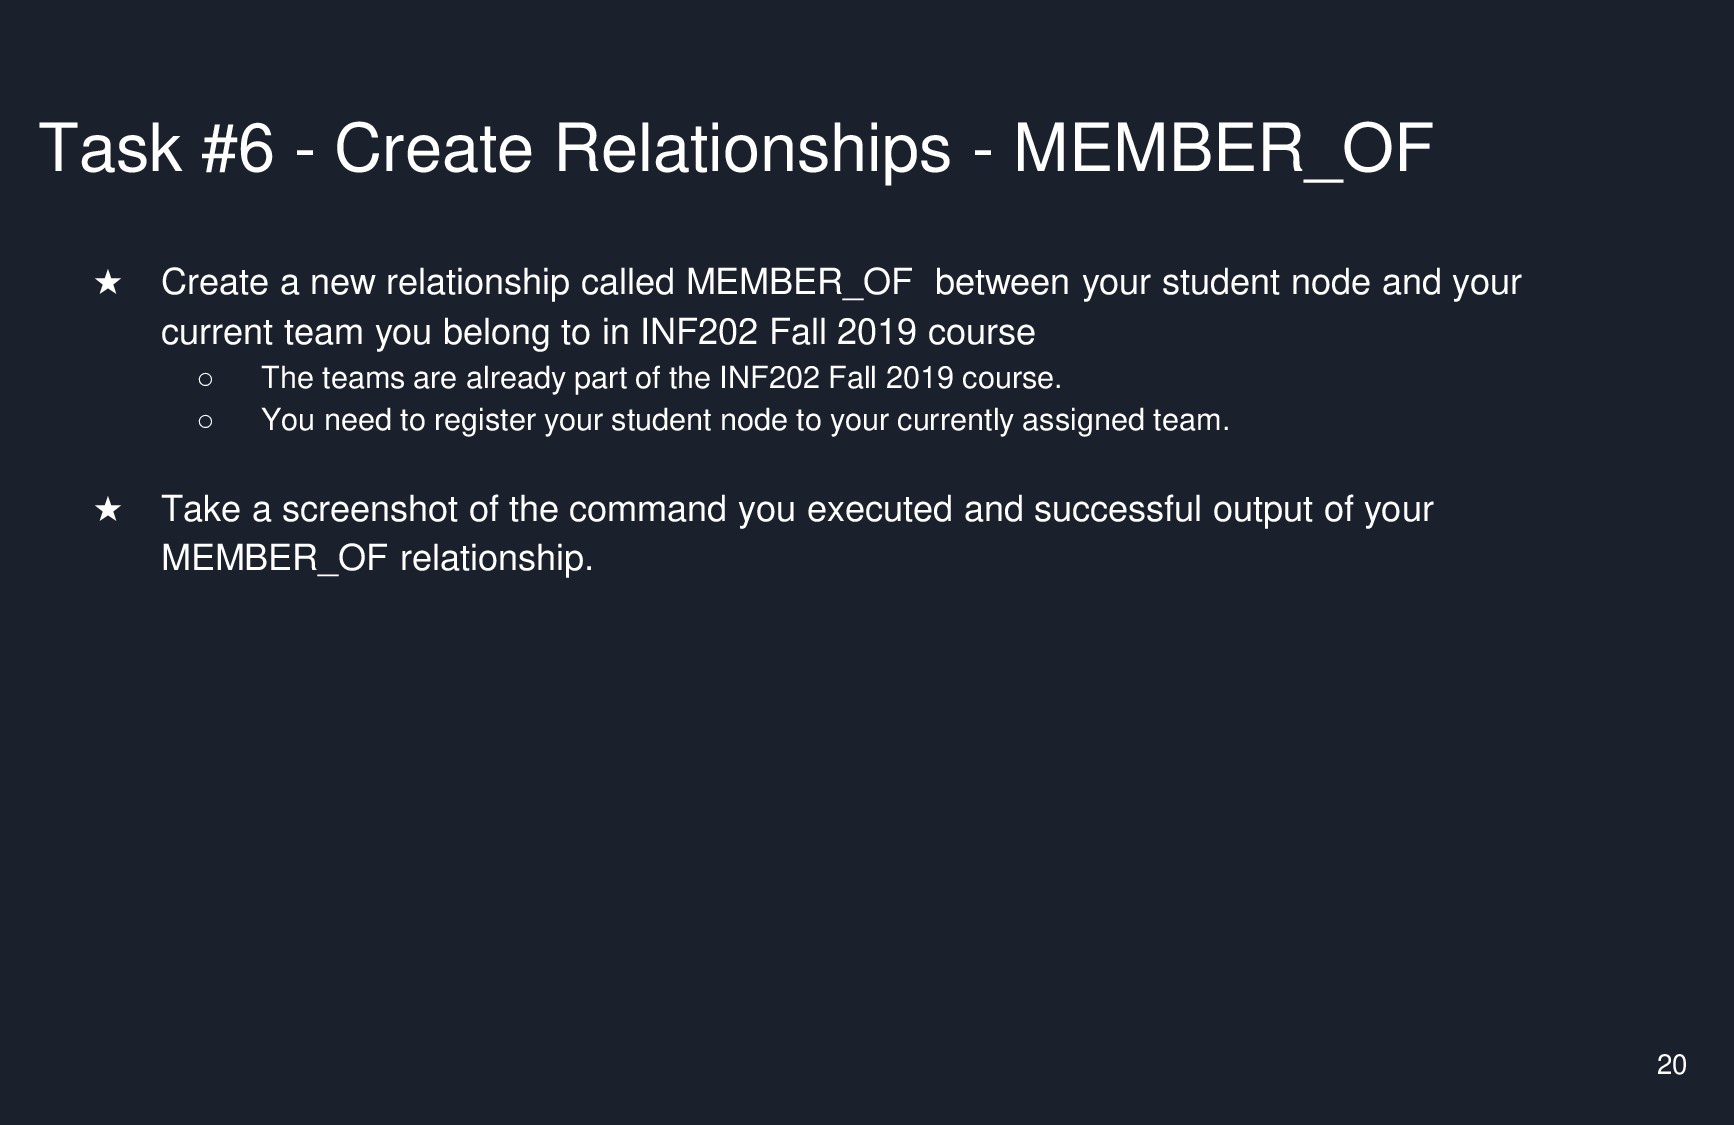The height and width of the screenshot is (1125, 1734).
Task: Click the circle bullet before "The teams are already"
Action: pos(205,379)
